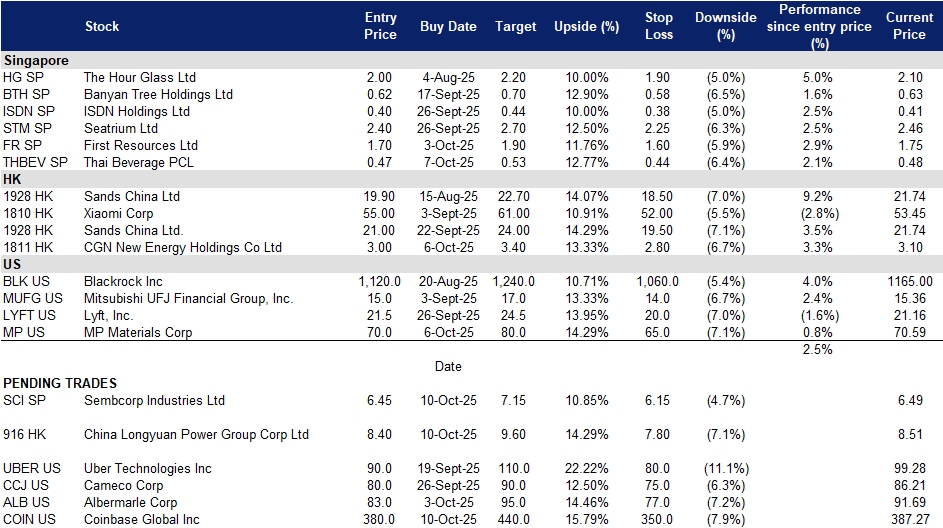Screen dimensions: 943x528
Task: Select Lyft, Inc. company name
Action: 108,316
